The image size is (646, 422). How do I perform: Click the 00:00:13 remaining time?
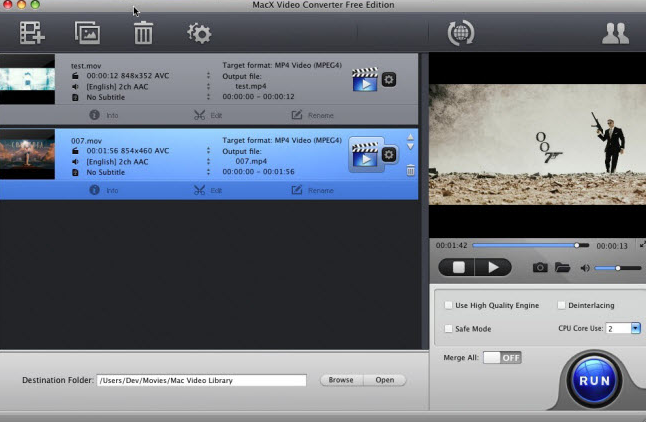point(612,246)
